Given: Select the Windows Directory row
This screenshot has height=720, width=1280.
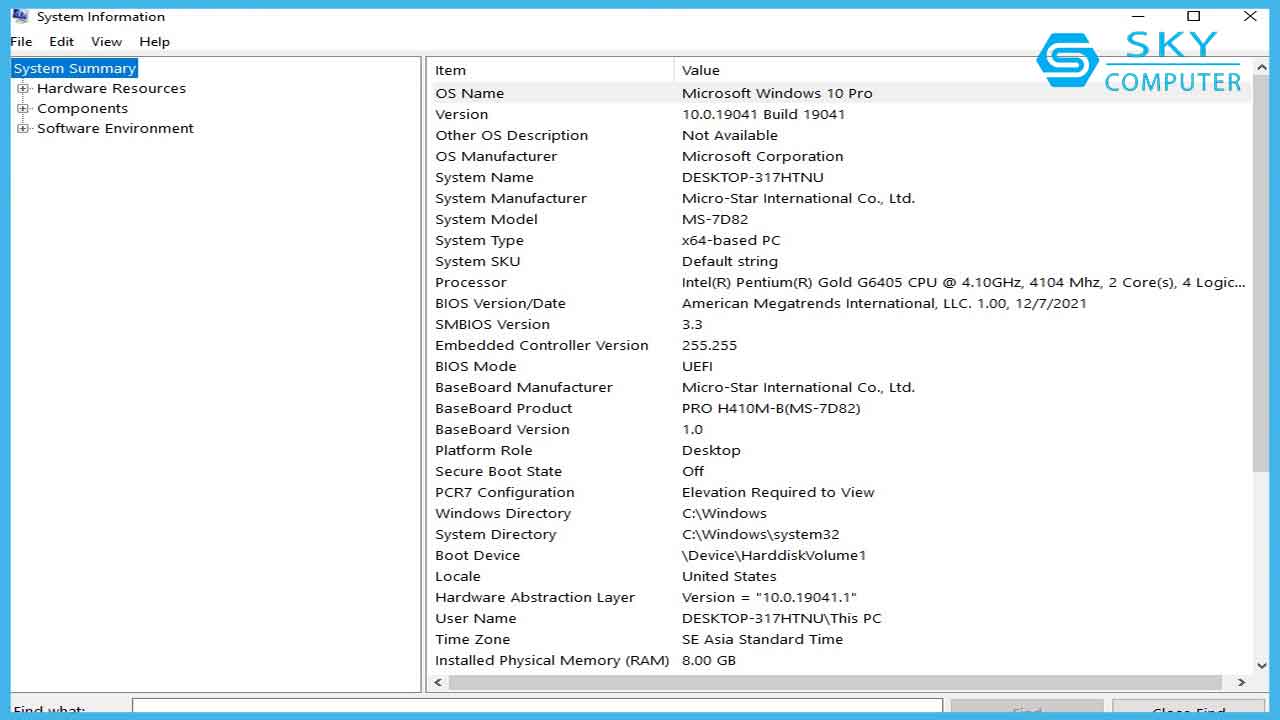Looking at the screenshot, I should tap(840, 513).
